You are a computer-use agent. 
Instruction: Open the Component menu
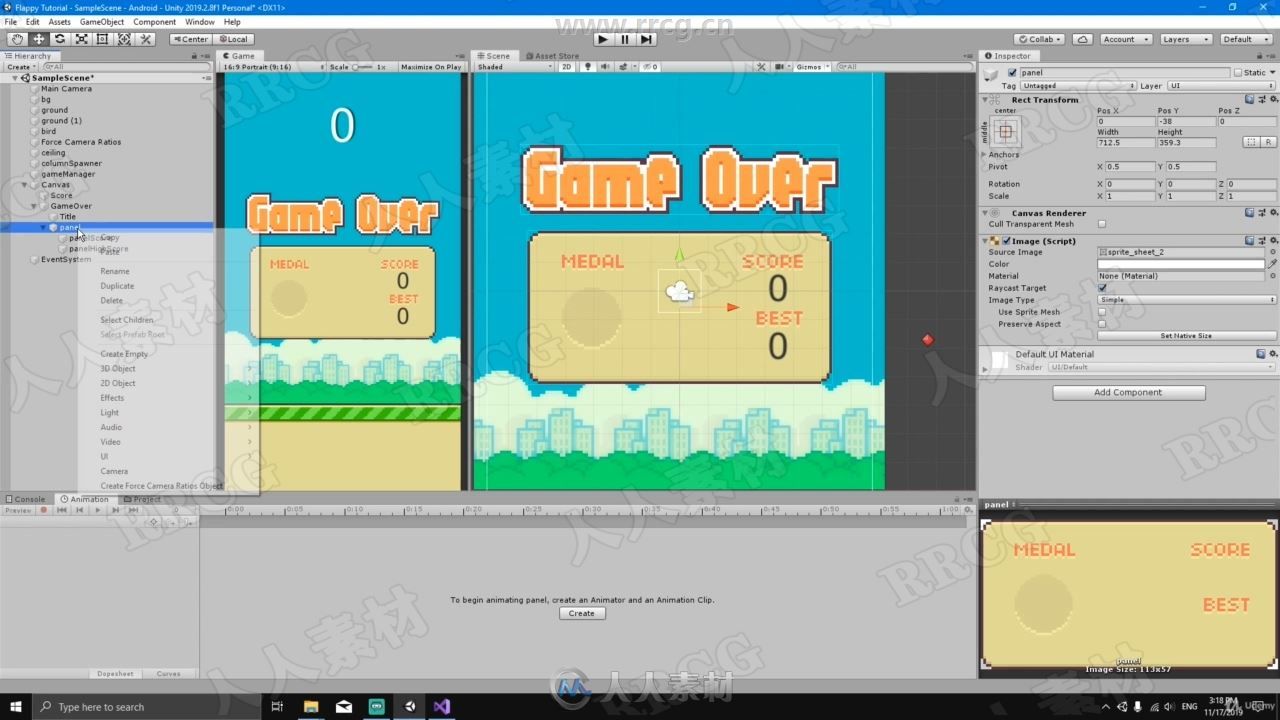[154, 21]
